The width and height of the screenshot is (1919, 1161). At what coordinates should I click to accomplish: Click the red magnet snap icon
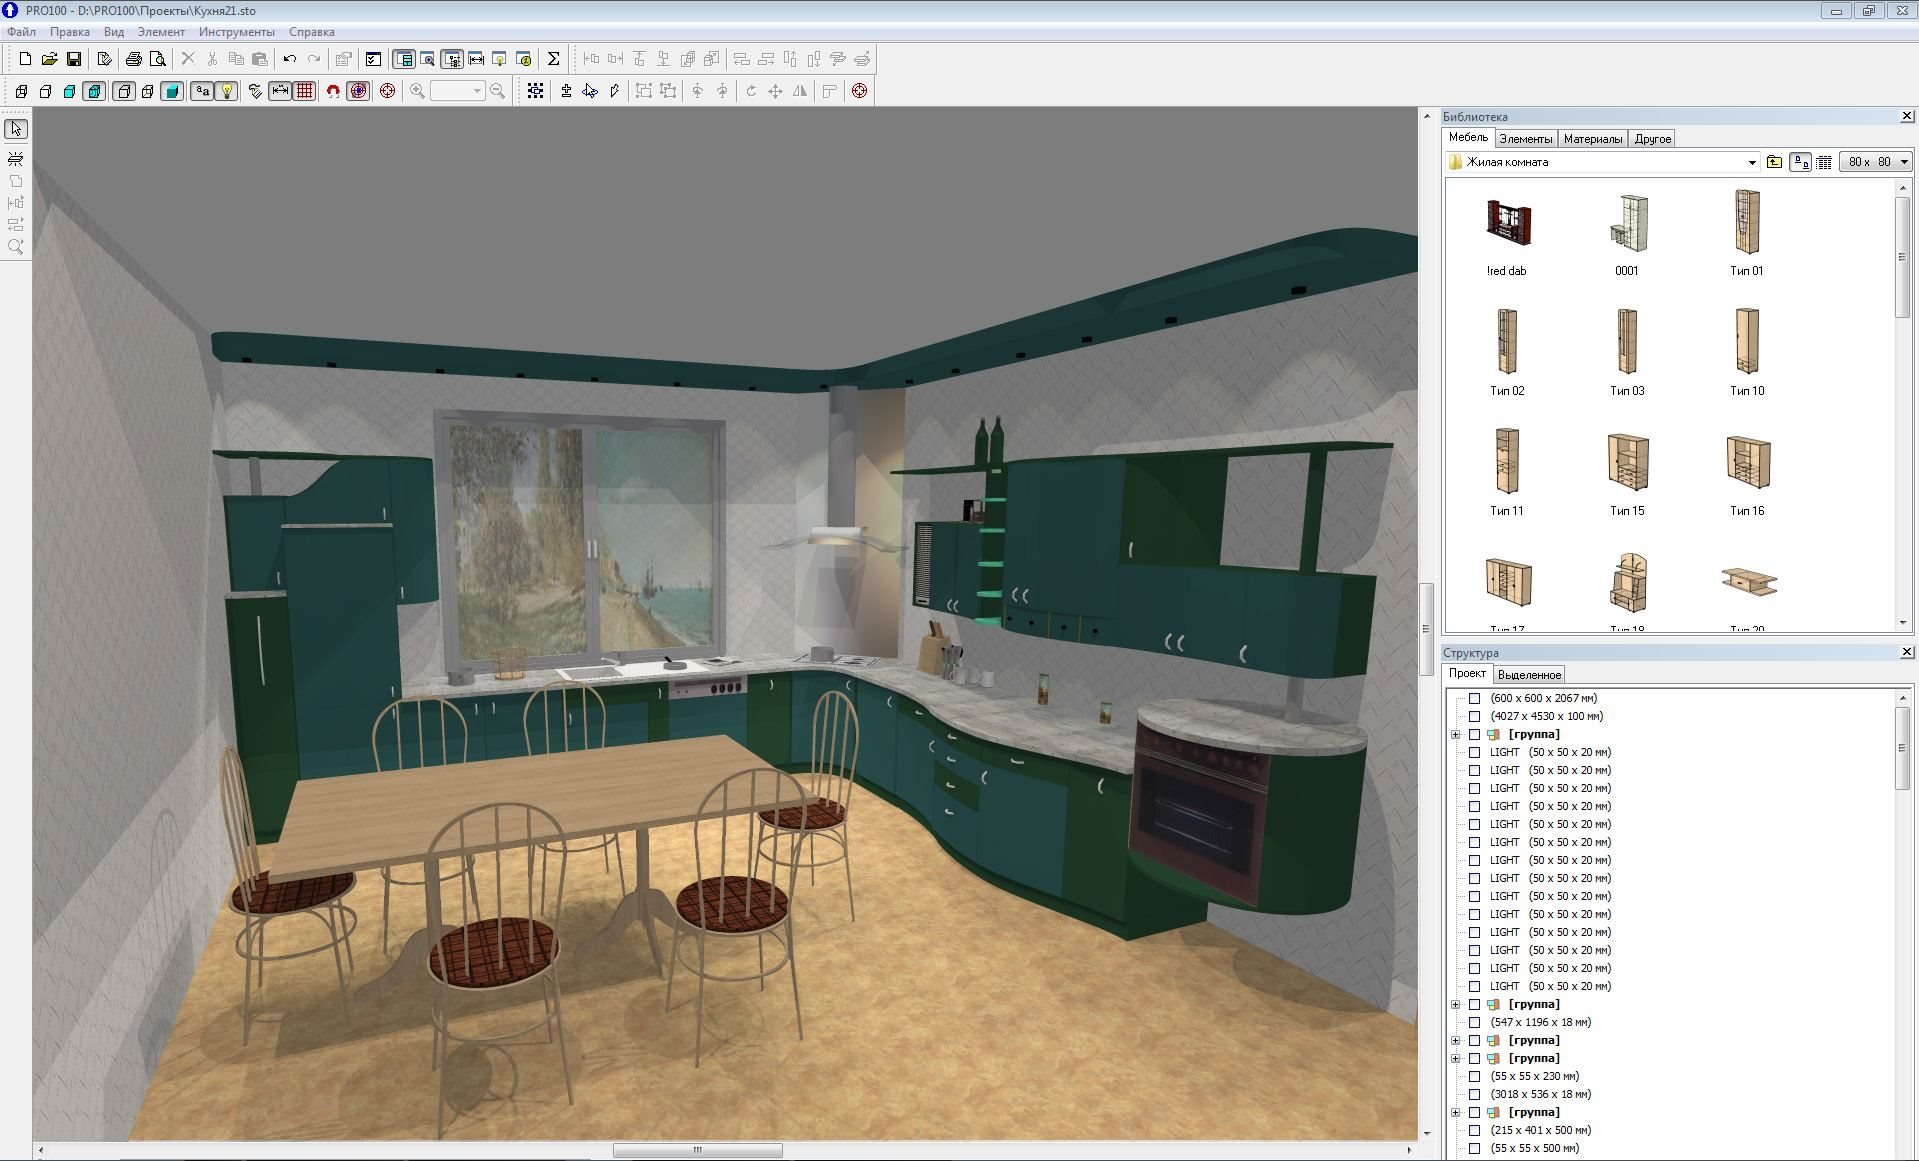pos(333,91)
